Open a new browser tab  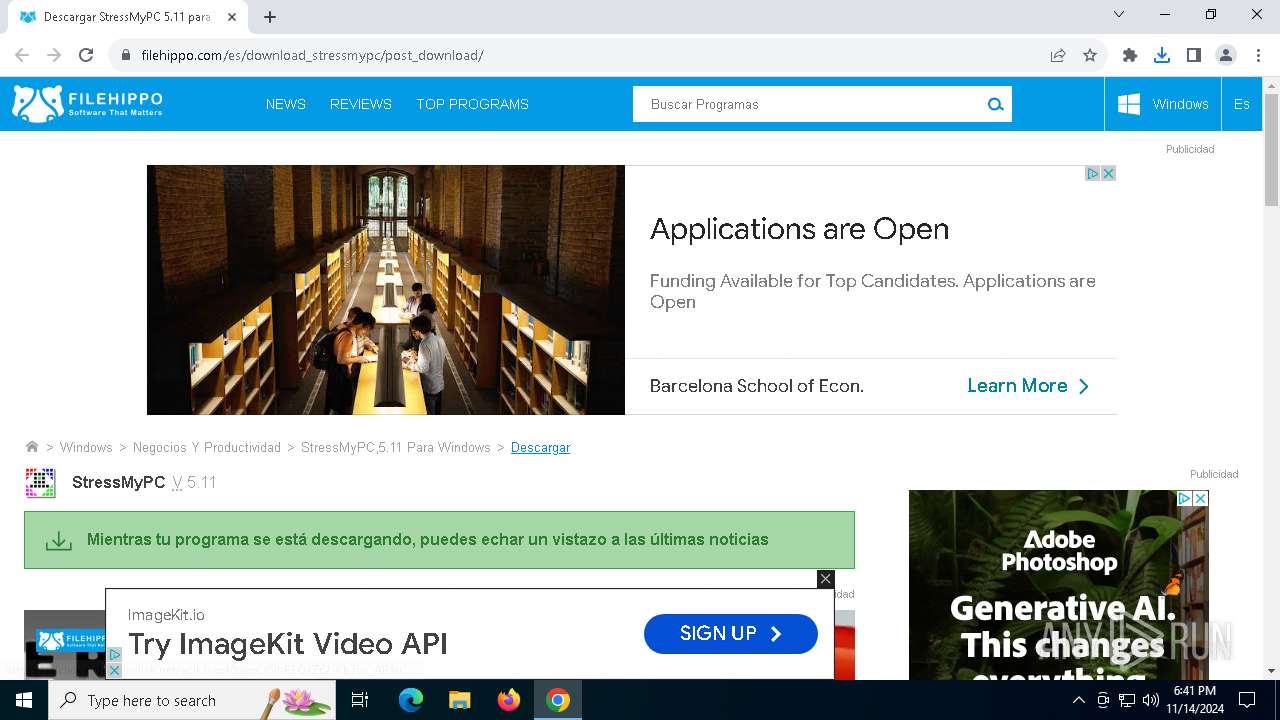pyautogui.click(x=270, y=17)
